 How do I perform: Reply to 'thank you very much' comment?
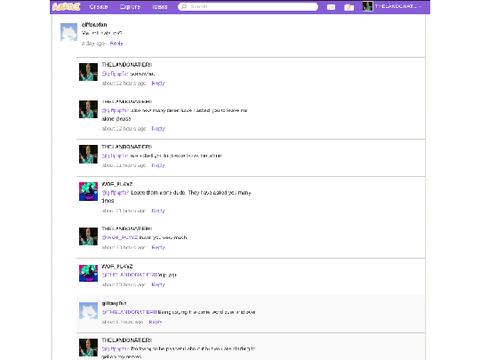pyautogui.click(x=158, y=247)
